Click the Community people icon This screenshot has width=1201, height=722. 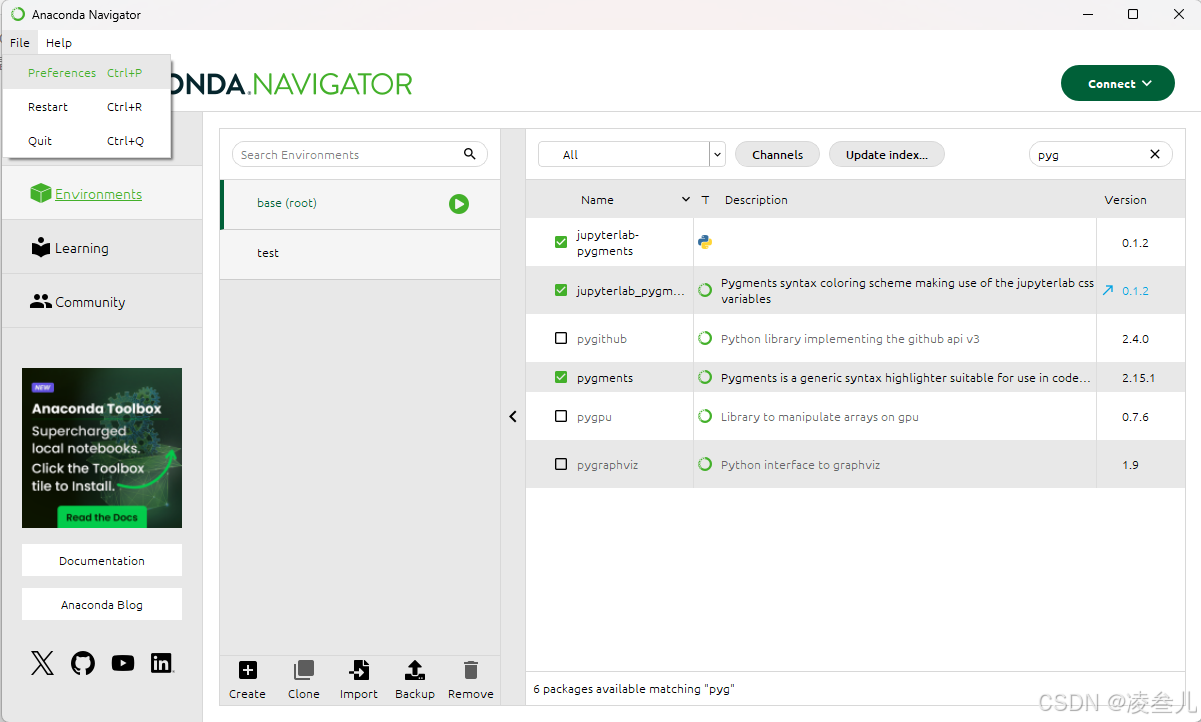[x=41, y=301]
